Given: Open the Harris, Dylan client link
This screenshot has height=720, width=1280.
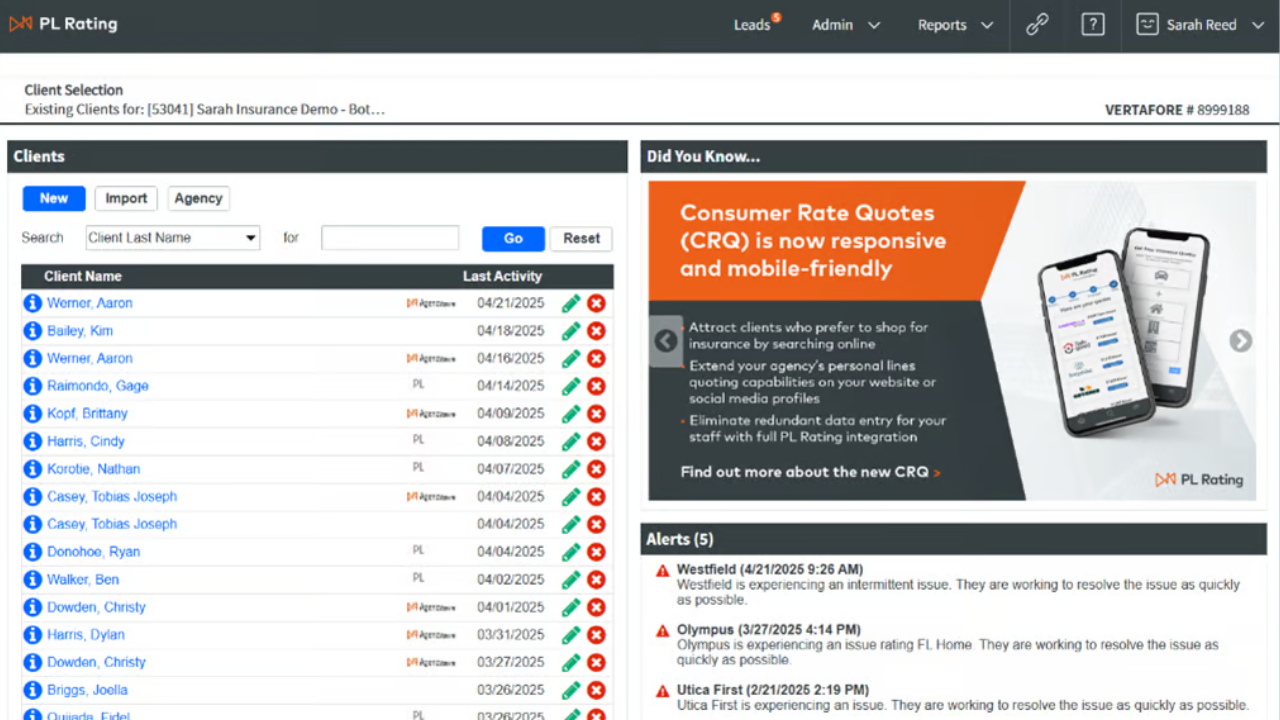Looking at the screenshot, I should pos(85,635).
